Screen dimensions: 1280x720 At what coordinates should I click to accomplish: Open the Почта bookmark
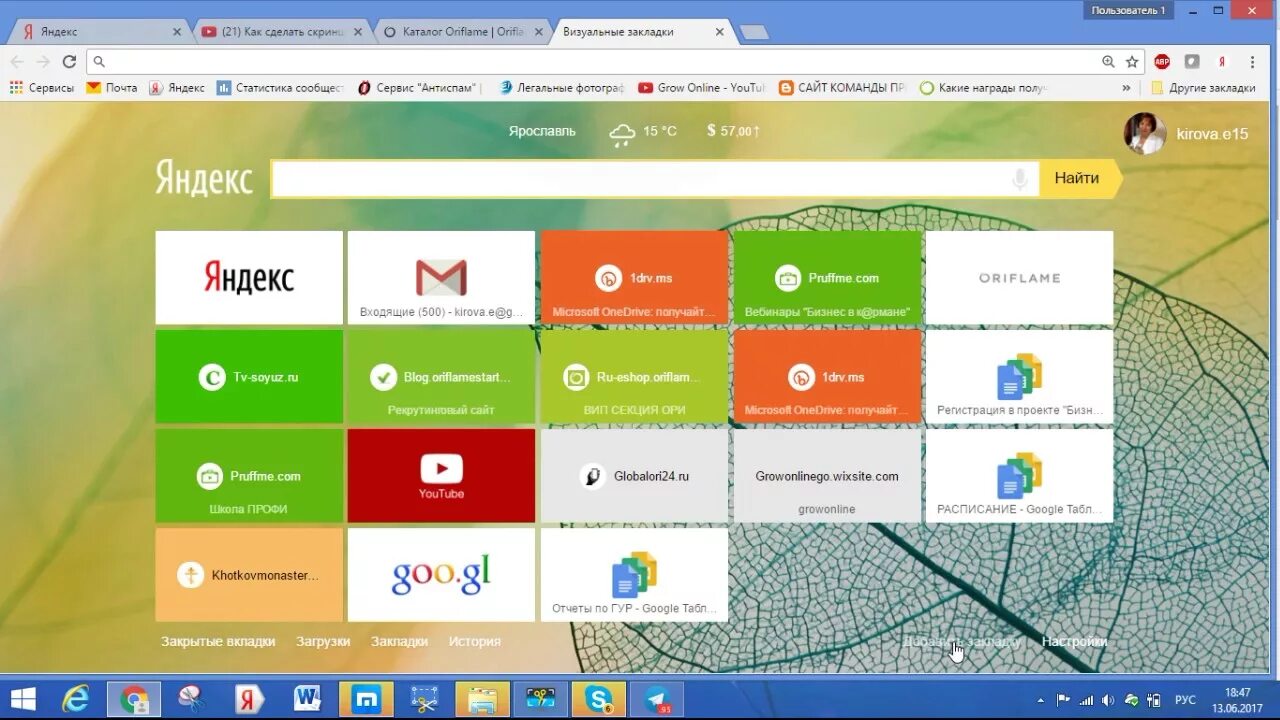coord(112,88)
